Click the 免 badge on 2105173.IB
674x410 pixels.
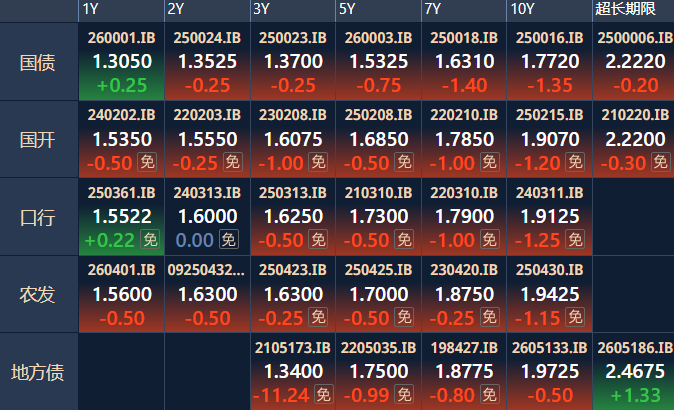[323, 394]
